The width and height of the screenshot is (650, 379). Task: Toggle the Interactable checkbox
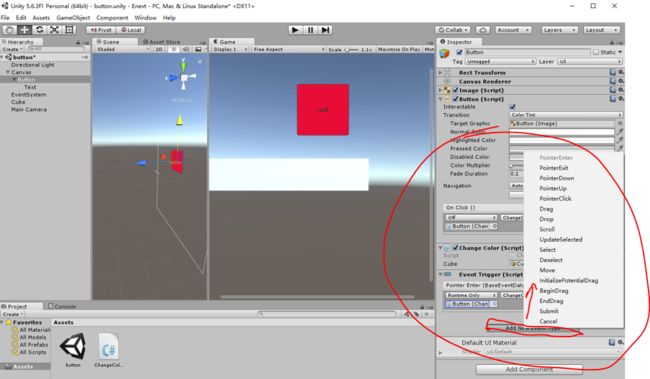coord(512,107)
